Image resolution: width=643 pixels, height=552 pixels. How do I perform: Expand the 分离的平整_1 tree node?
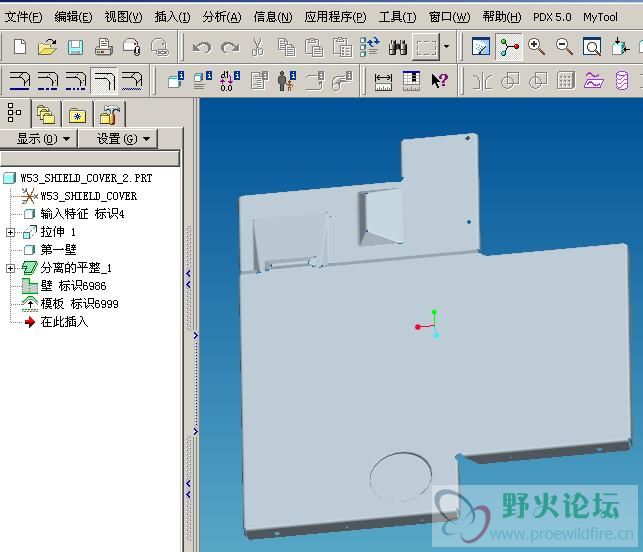coord(11,268)
